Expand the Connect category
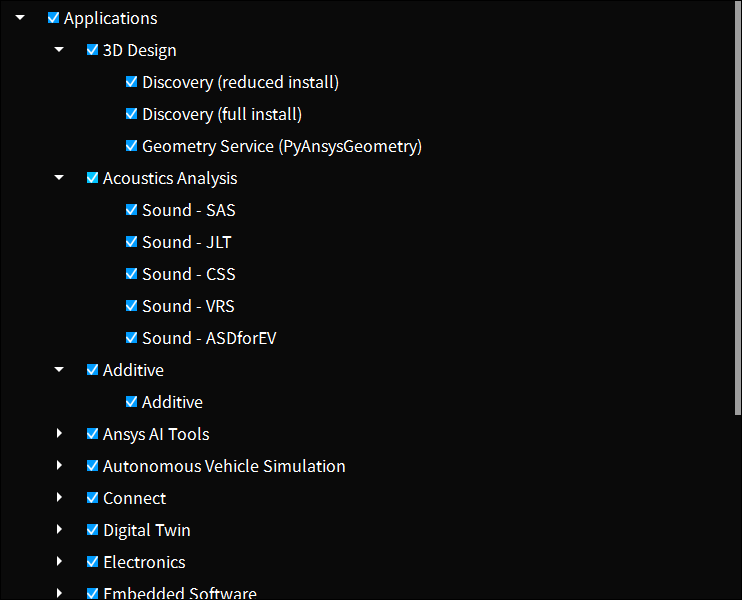 [x=60, y=498]
